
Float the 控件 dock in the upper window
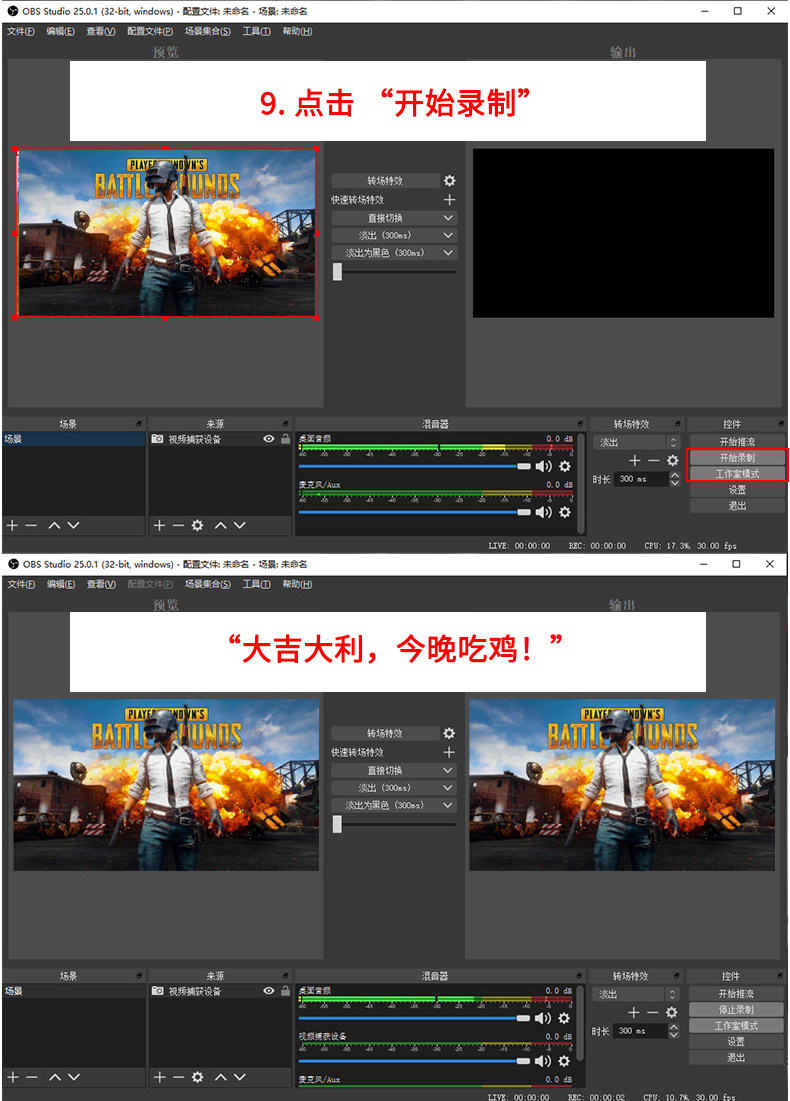[781, 424]
